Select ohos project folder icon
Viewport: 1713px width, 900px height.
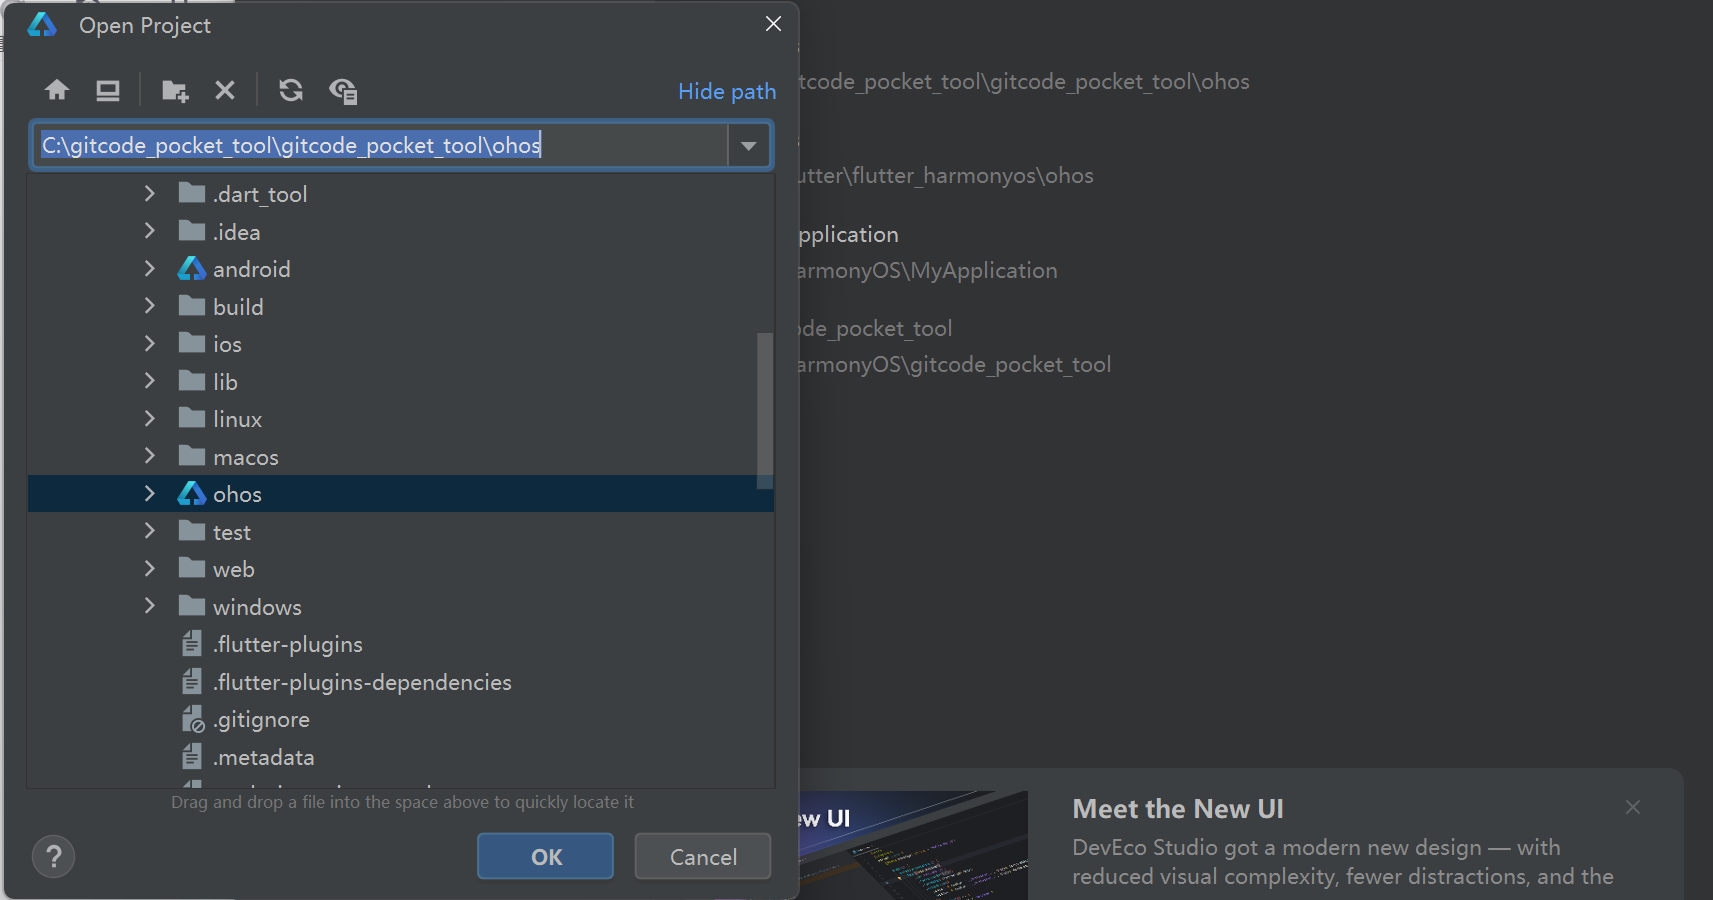[x=192, y=494]
